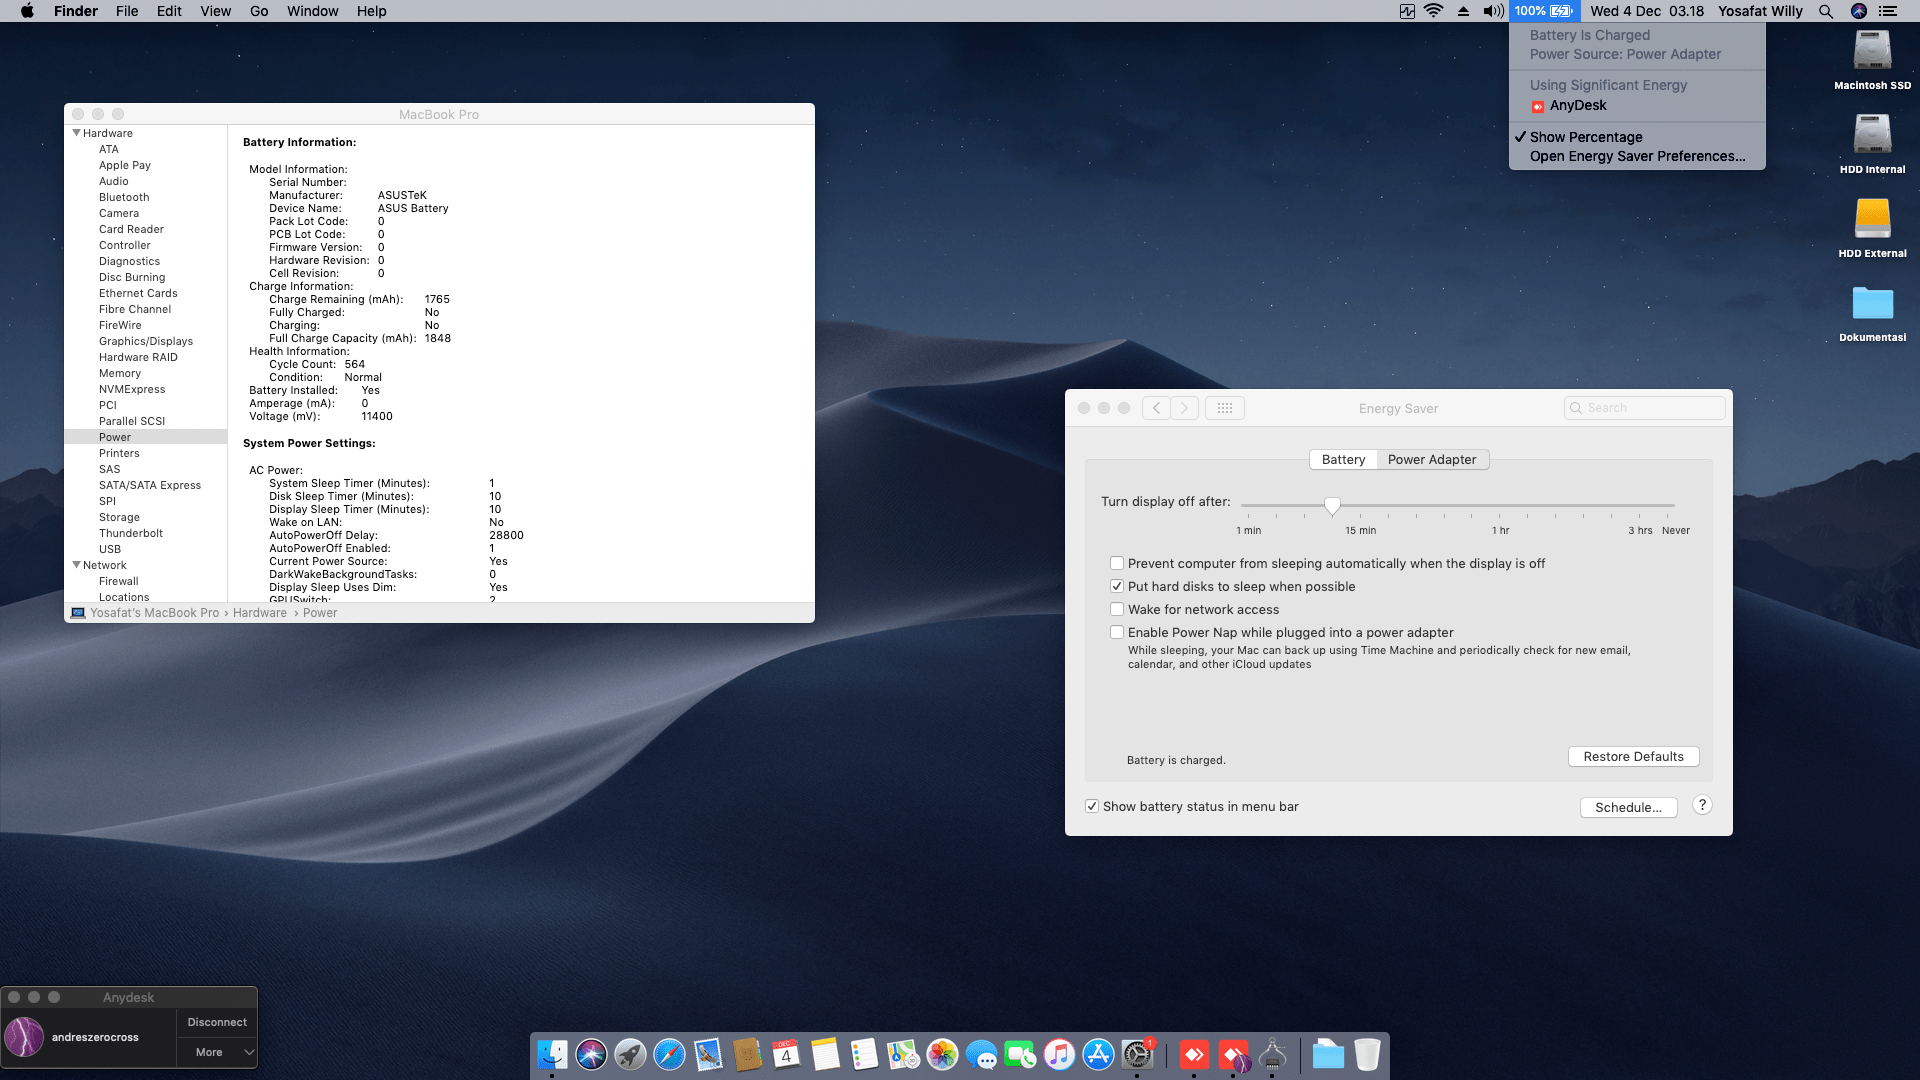Launch Siri from the Dock
This screenshot has height=1080, width=1920.
click(x=591, y=1054)
